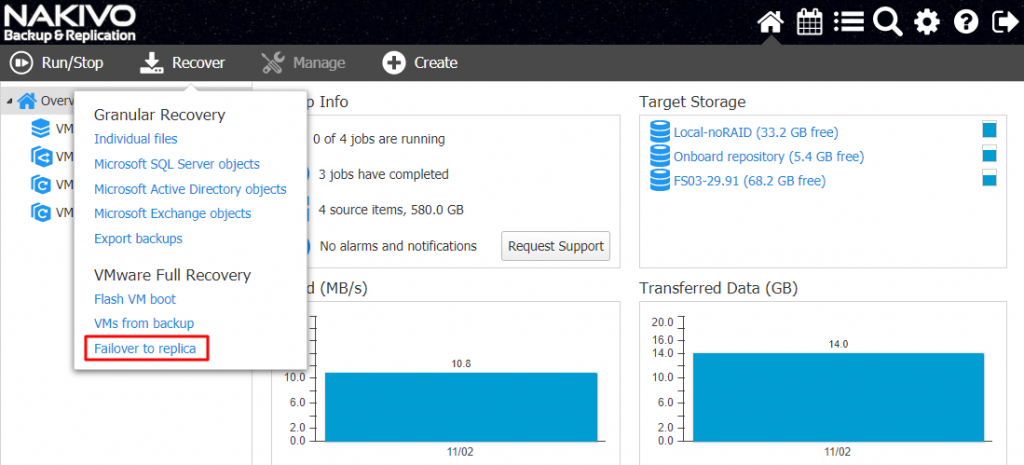Image resolution: width=1024 pixels, height=465 pixels.
Task: Choose Flash VM boot option
Action: point(135,299)
